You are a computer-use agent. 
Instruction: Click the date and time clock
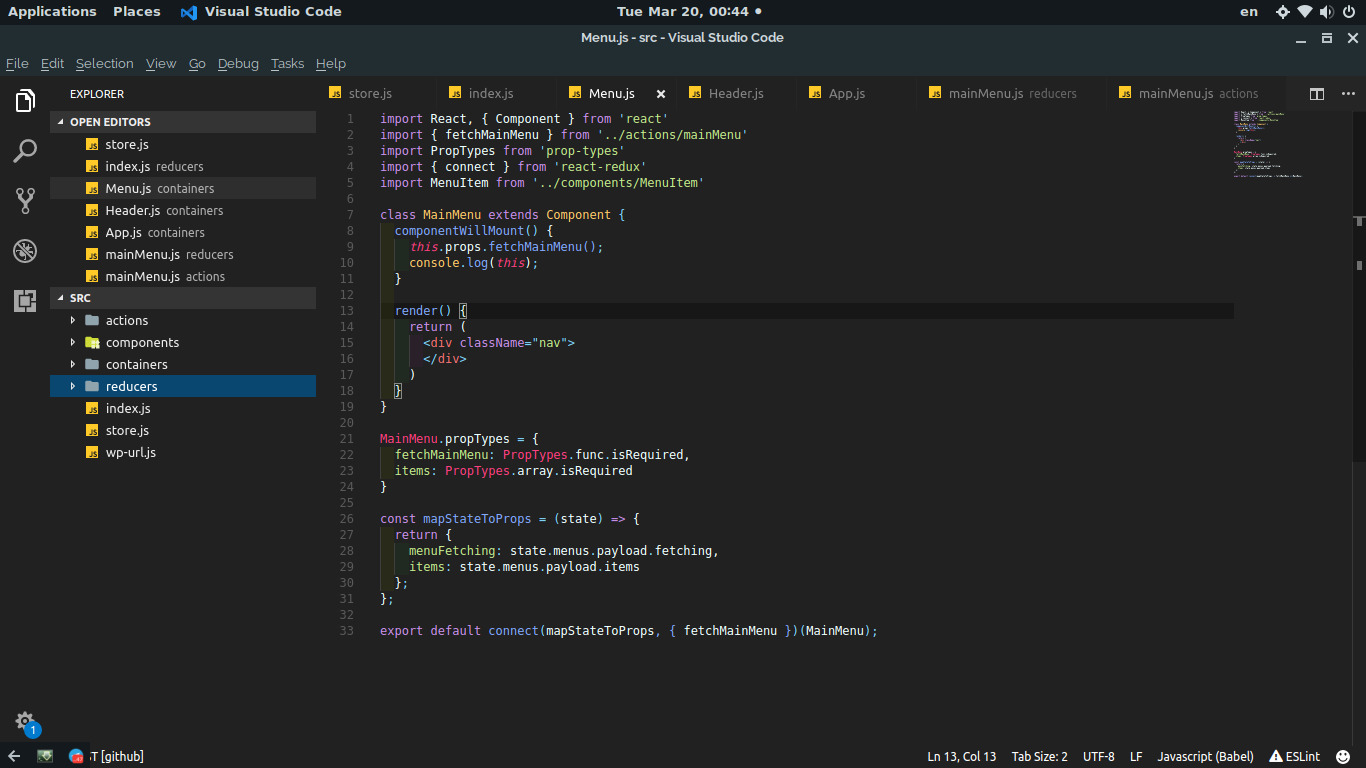(682, 12)
